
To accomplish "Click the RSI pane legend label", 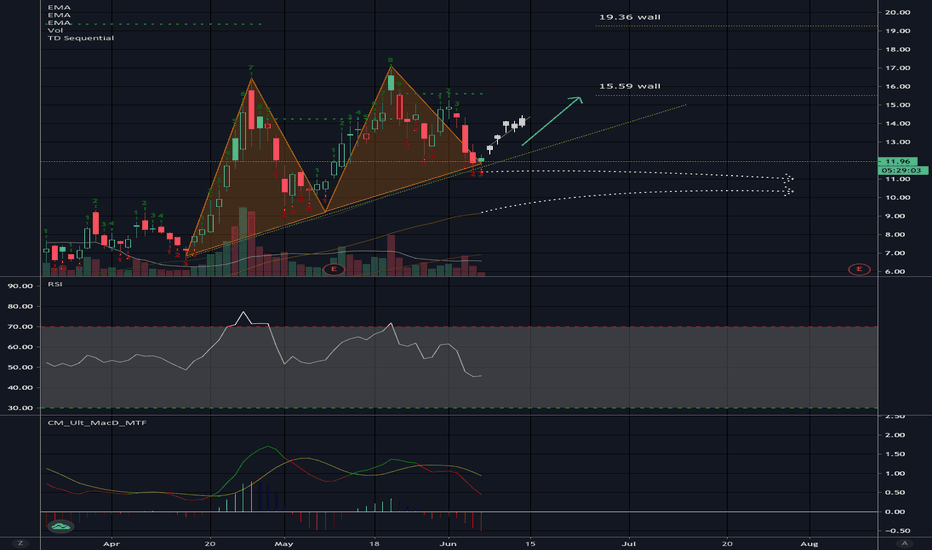I will tap(55, 284).
